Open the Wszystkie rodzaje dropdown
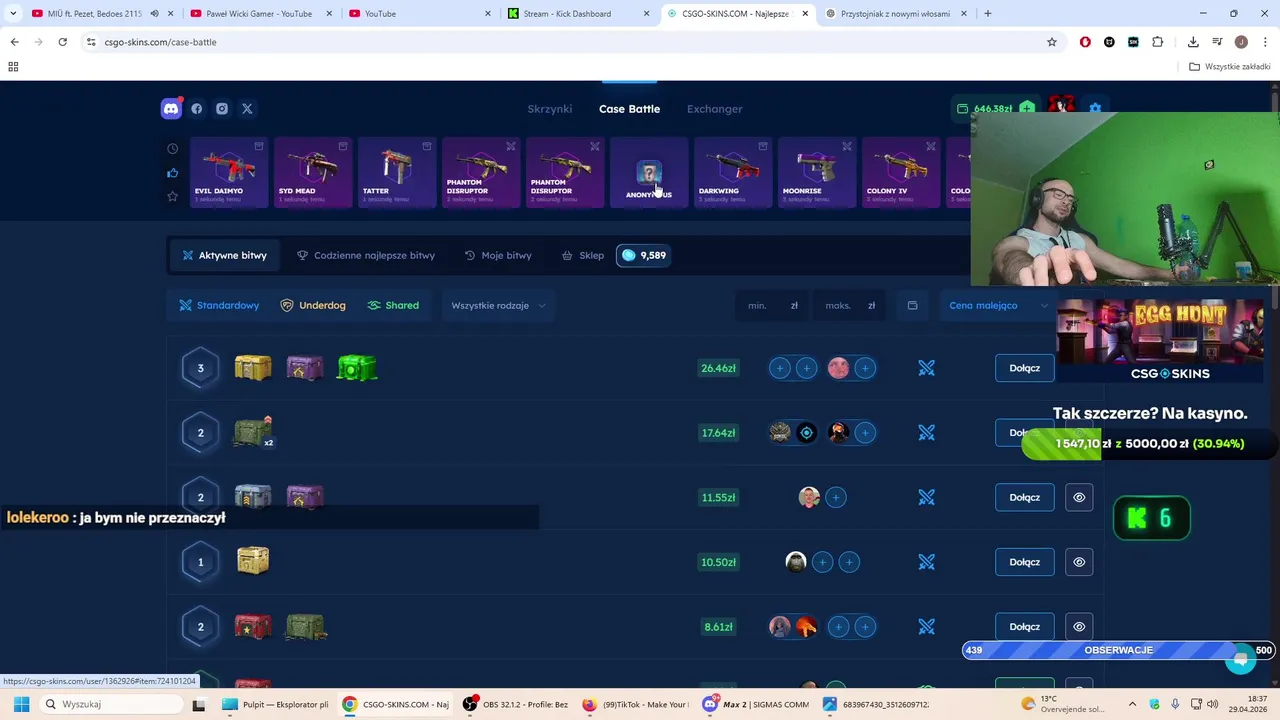This screenshot has width=1280, height=720. [498, 305]
